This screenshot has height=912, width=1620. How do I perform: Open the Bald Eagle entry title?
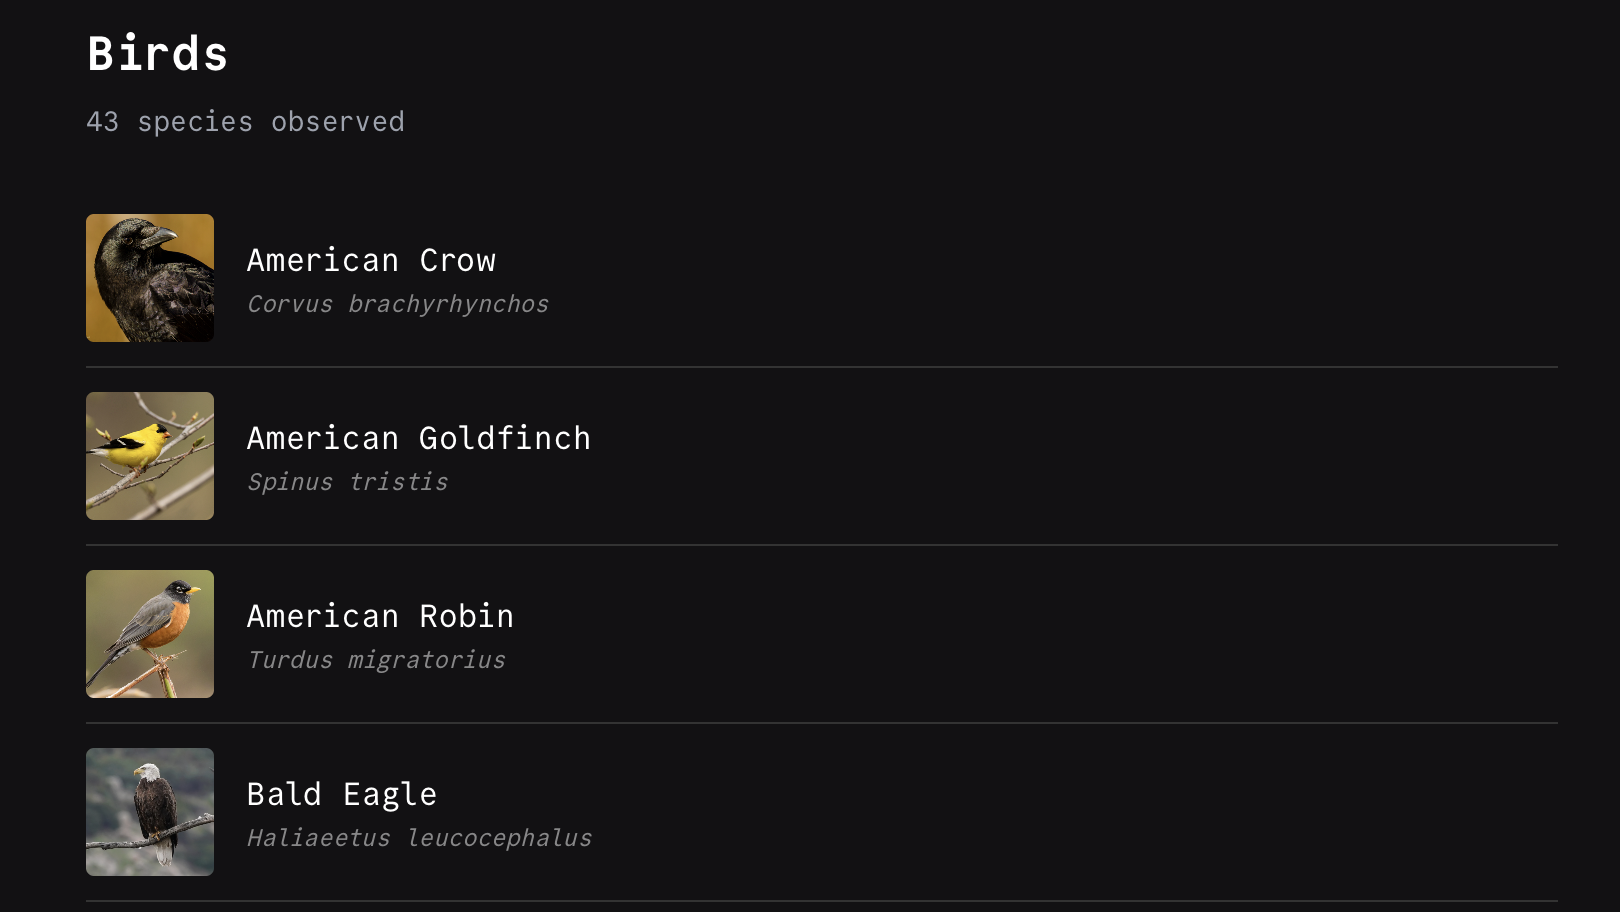[341, 794]
